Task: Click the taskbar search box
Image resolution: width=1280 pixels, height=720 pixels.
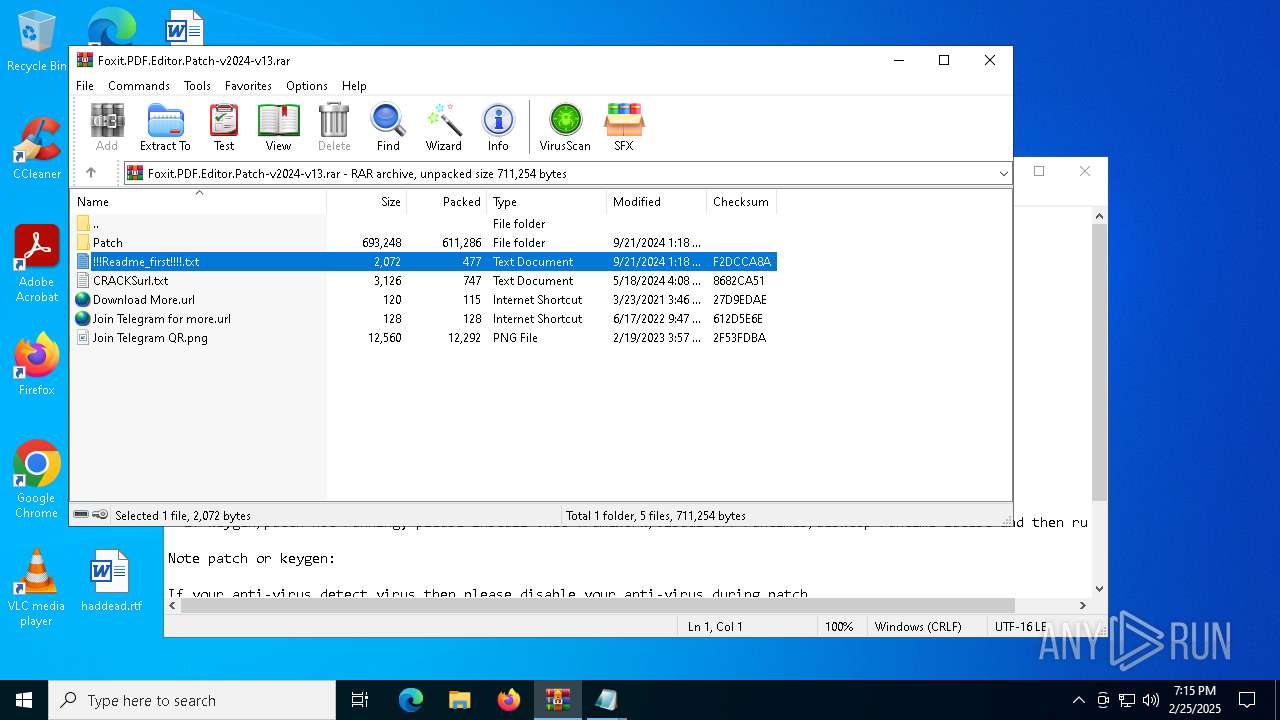Action: (x=192, y=700)
